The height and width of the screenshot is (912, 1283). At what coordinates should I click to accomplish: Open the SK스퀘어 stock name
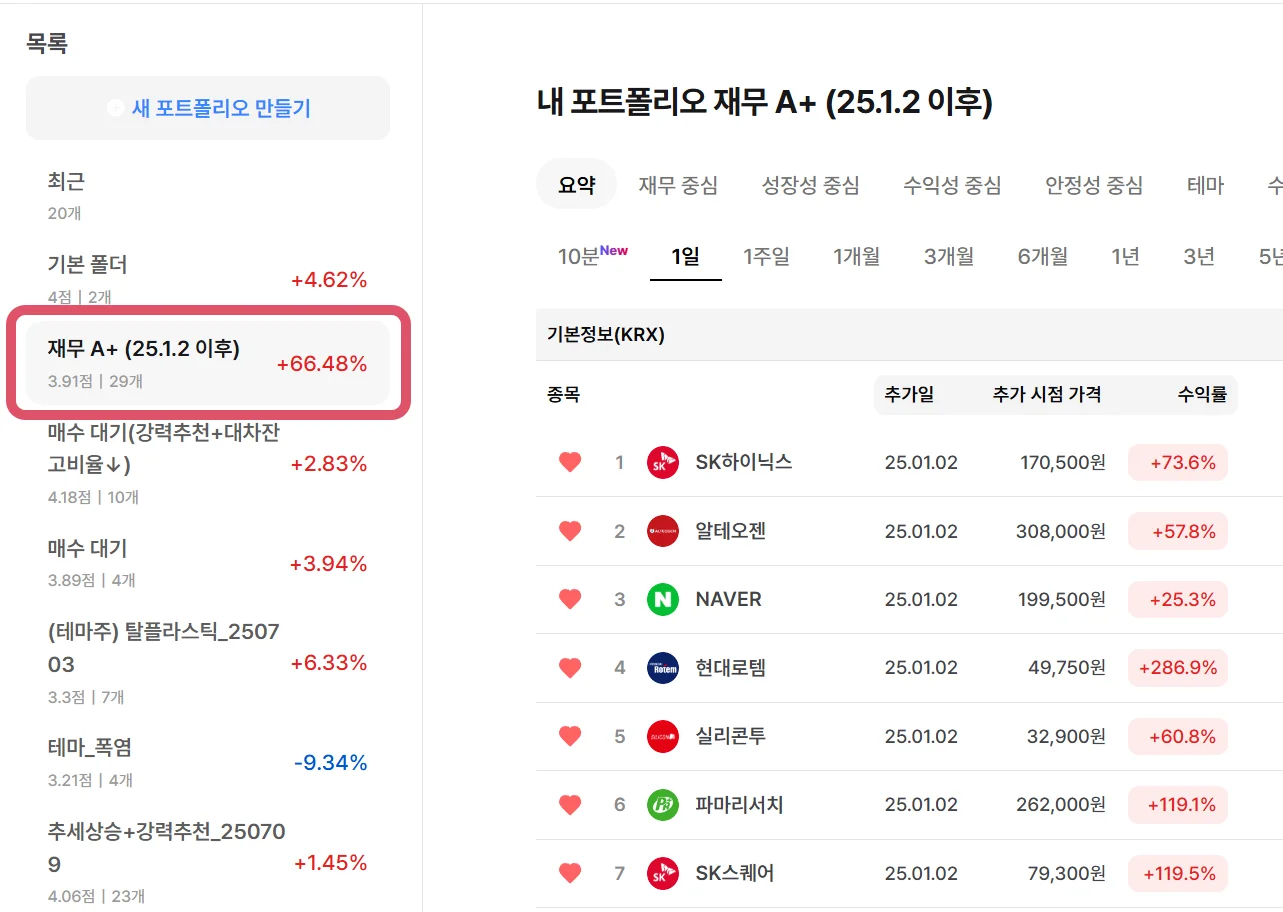735,874
